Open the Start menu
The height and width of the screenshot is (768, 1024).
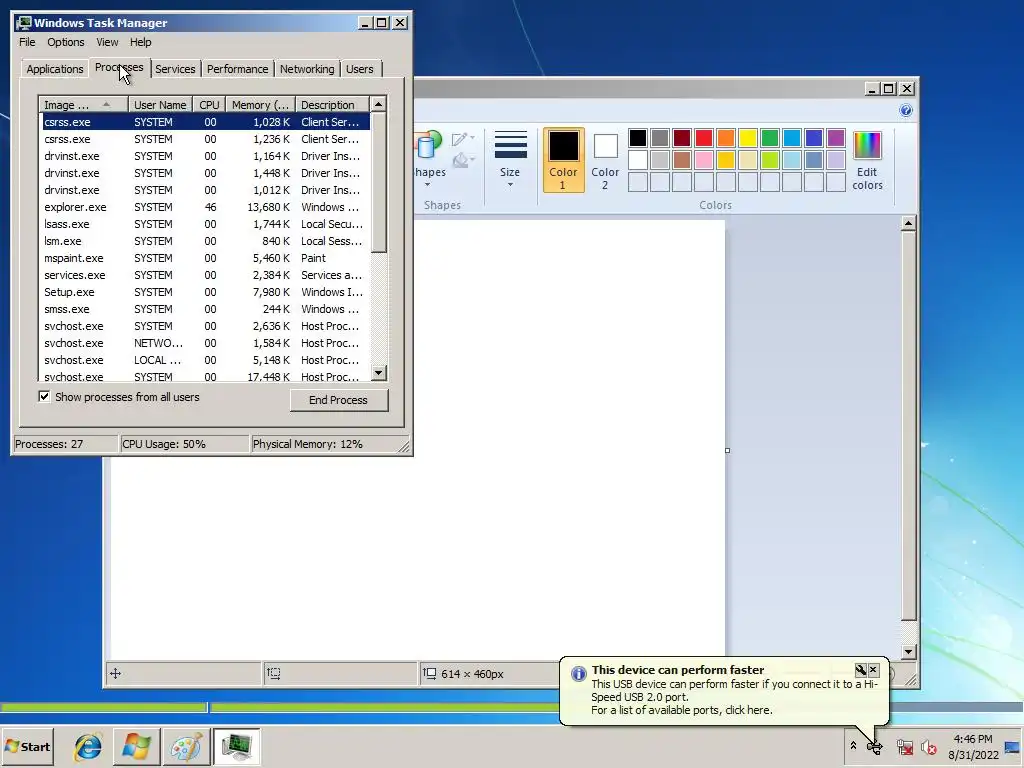[27, 746]
